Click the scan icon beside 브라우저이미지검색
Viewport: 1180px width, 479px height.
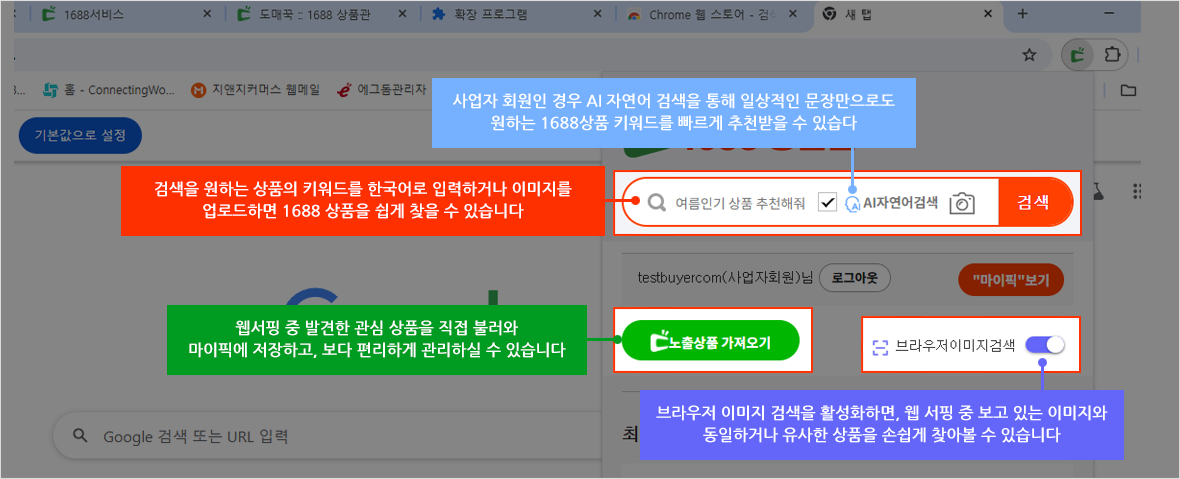click(x=880, y=346)
